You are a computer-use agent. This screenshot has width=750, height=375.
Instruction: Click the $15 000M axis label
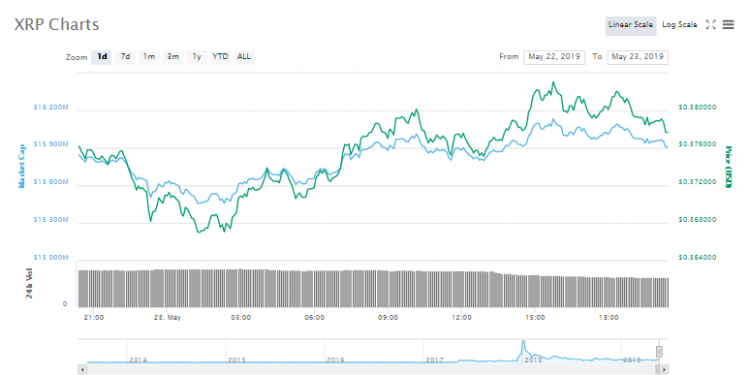[x=51, y=258]
